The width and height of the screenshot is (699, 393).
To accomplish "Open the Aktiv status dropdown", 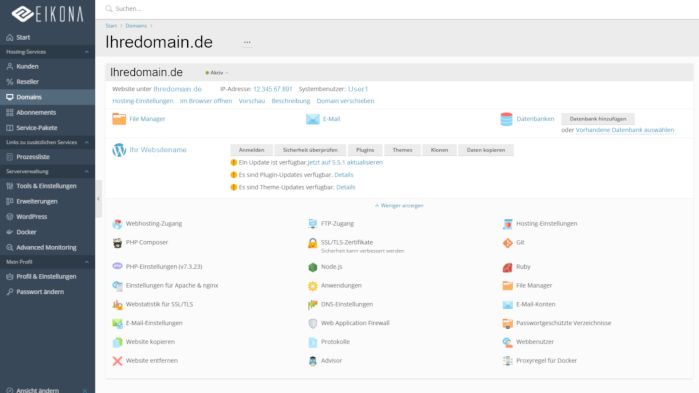I will (217, 73).
